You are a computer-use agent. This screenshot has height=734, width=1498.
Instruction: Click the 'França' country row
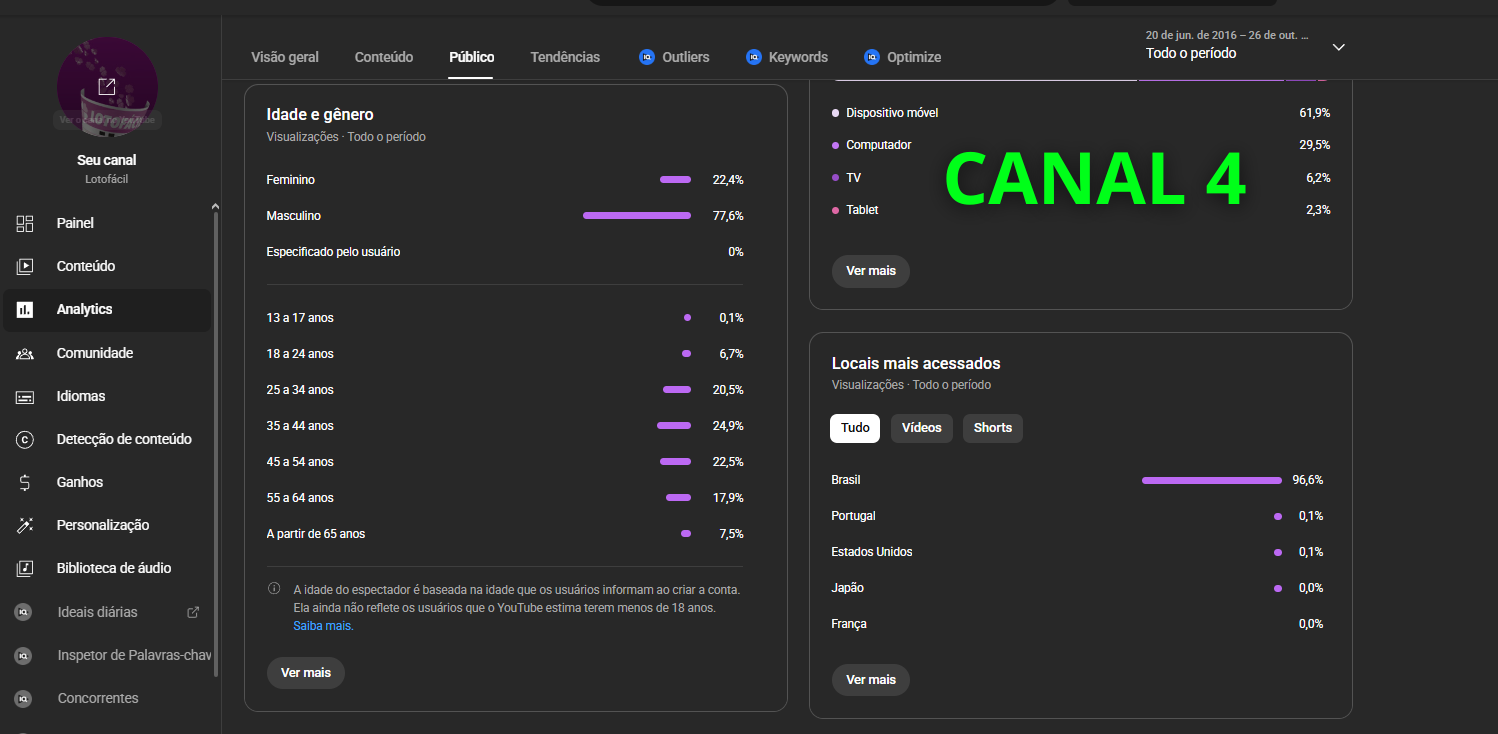[x=1078, y=624]
